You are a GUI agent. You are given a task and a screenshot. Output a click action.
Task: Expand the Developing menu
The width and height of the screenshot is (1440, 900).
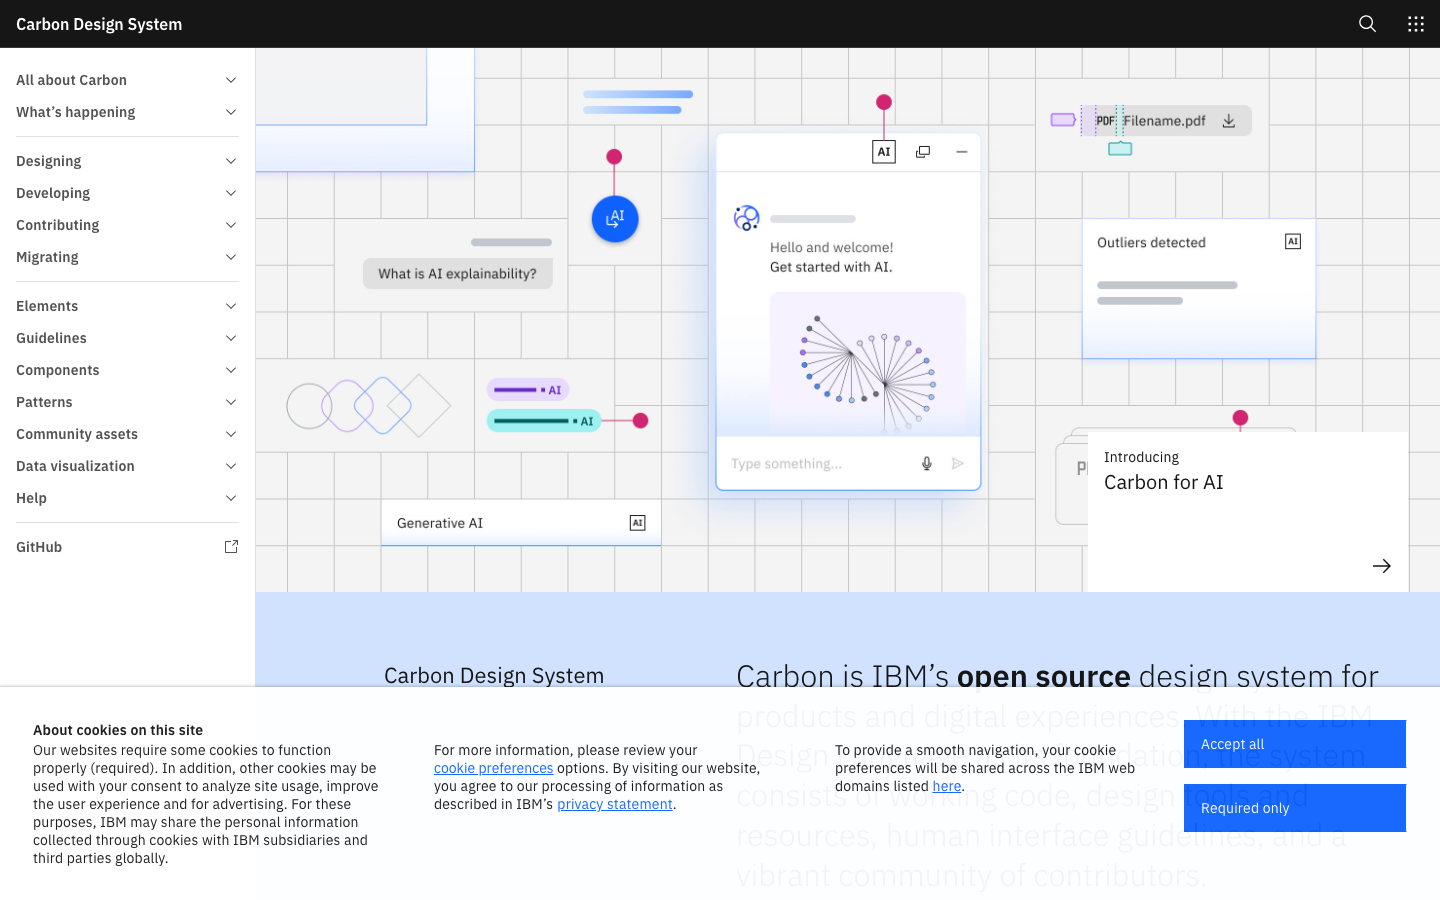(127, 193)
